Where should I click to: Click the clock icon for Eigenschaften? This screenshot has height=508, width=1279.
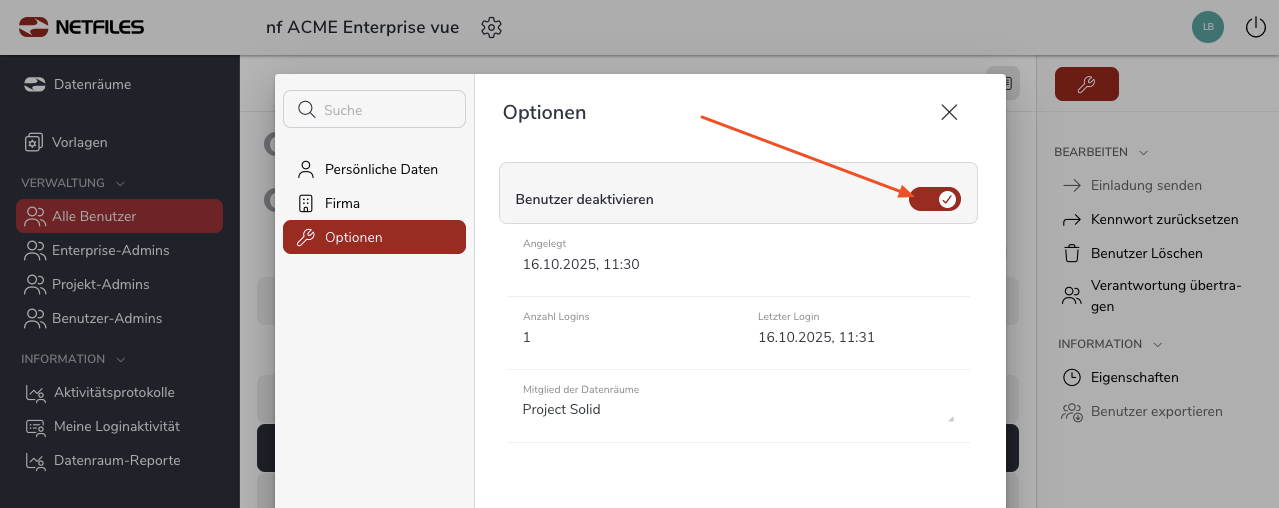tap(1072, 378)
